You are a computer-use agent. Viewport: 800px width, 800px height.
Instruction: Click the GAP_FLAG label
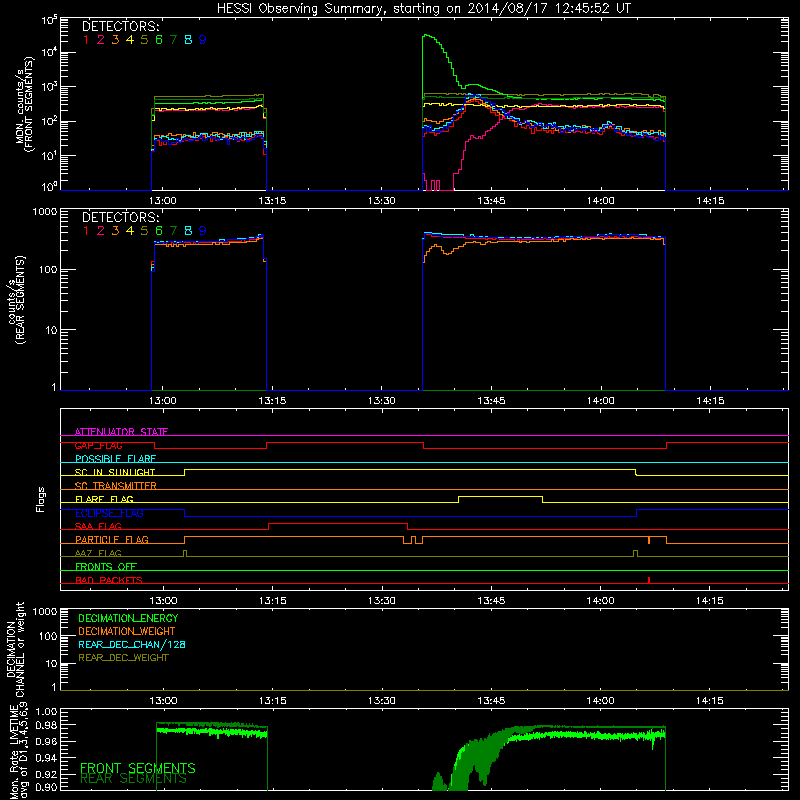tap(98, 445)
